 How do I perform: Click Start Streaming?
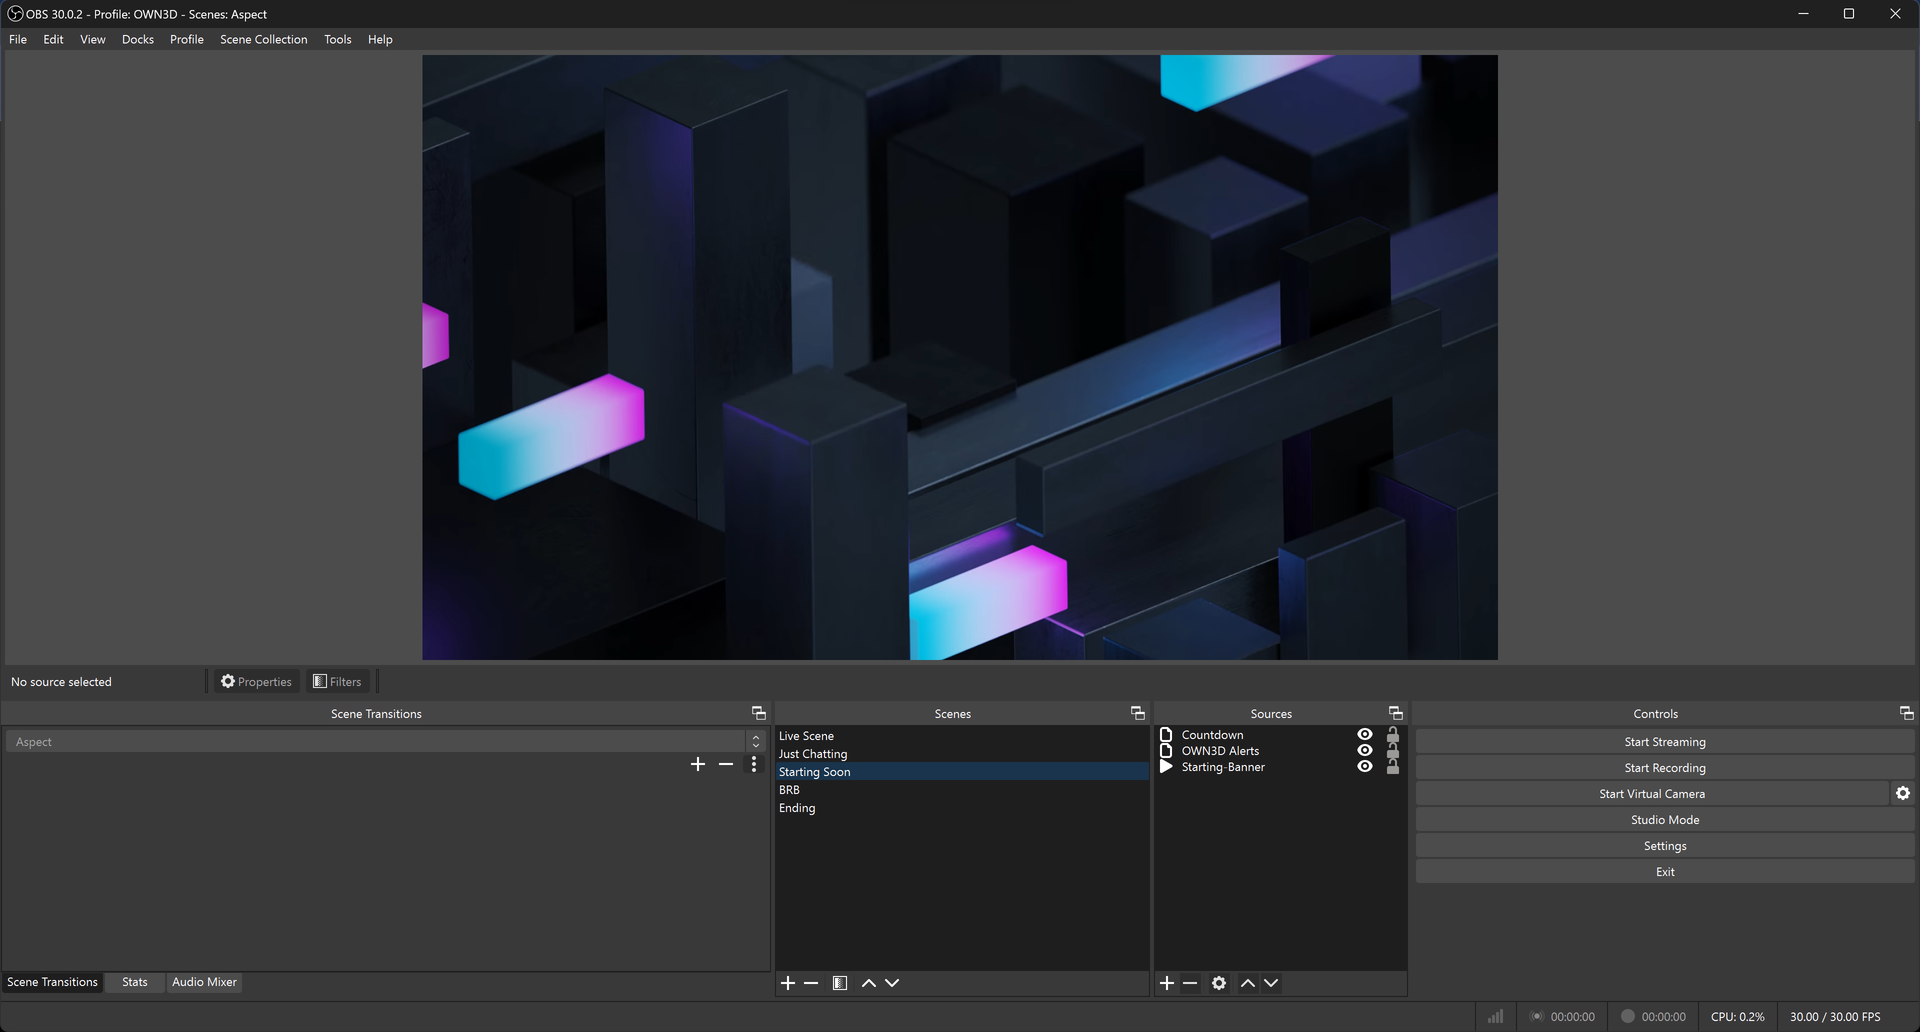coord(1664,741)
